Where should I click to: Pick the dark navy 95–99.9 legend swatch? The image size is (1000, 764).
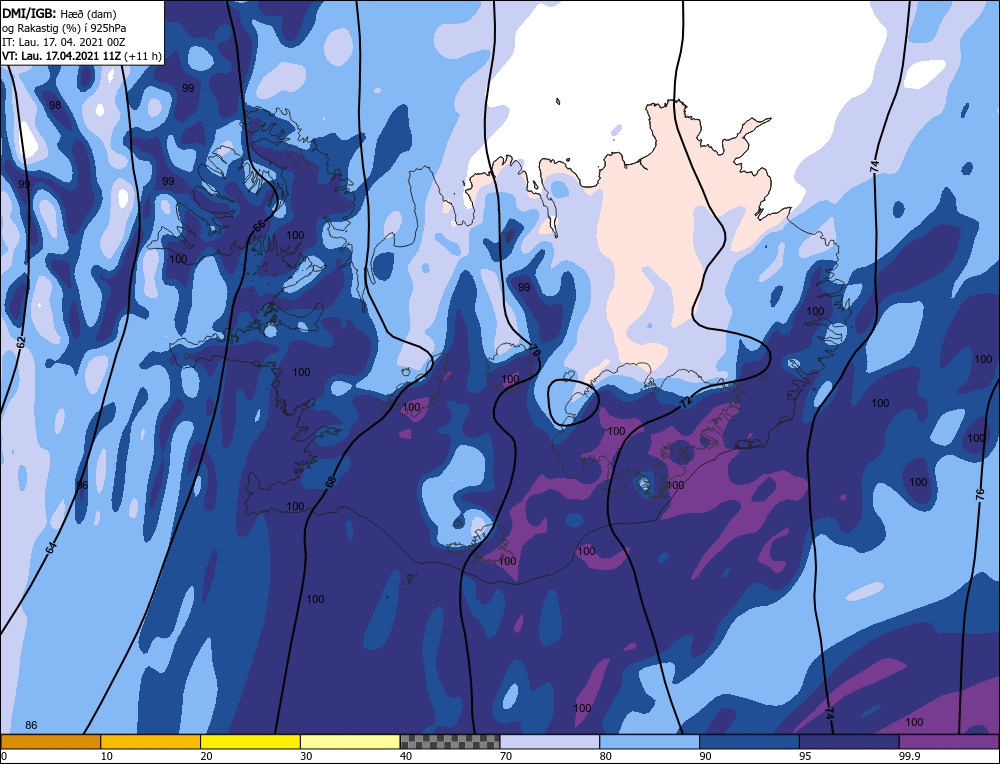click(x=849, y=742)
